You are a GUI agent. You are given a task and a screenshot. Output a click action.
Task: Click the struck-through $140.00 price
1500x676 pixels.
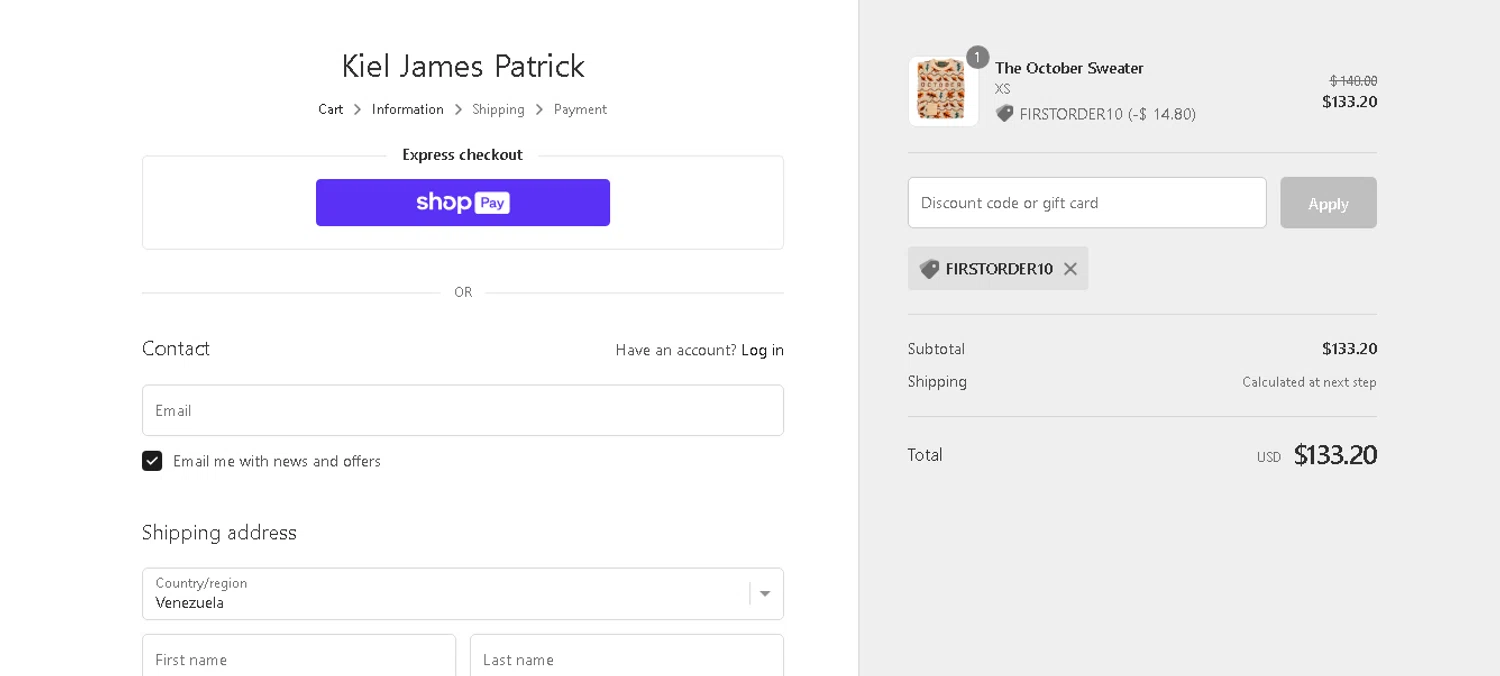tap(1353, 81)
